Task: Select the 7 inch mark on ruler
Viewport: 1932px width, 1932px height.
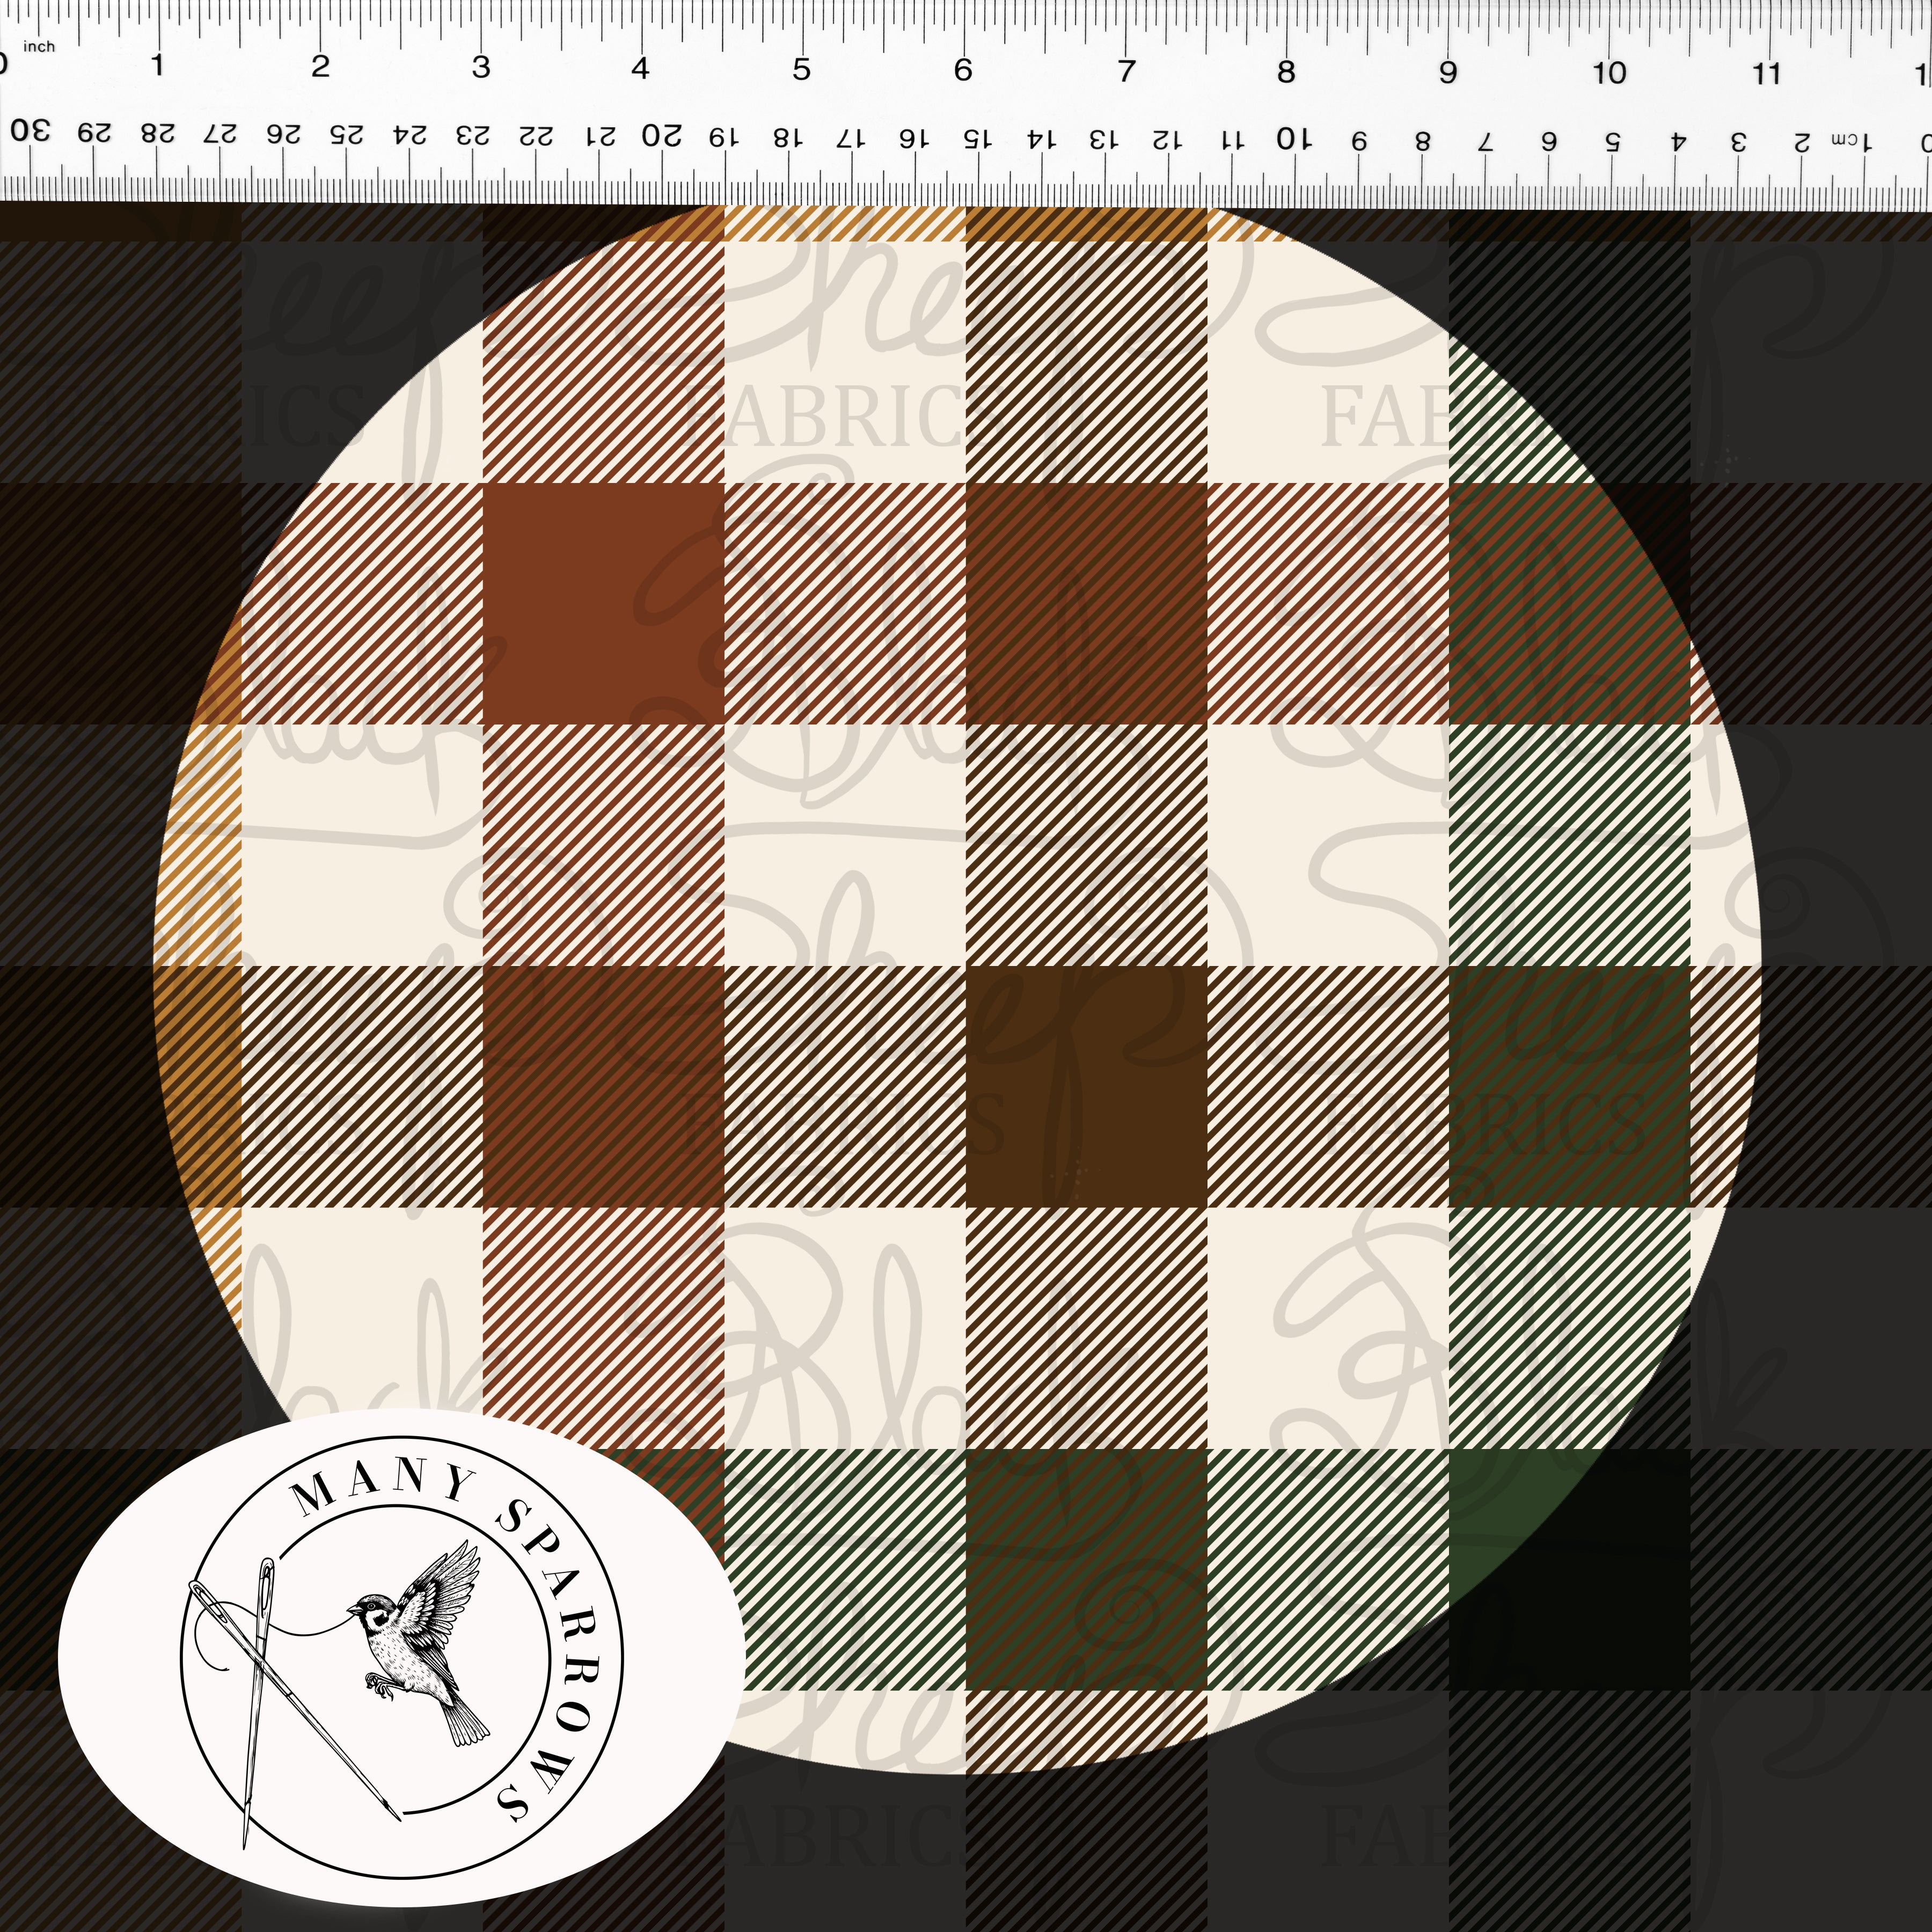Action: pyautogui.click(x=1126, y=70)
